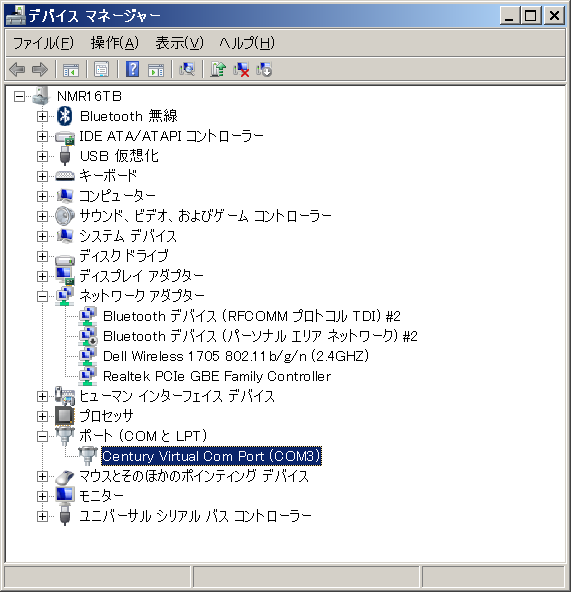Viewport: 571px width, 592px height.
Task: Expand the キーボード node
Action: click(x=42, y=177)
